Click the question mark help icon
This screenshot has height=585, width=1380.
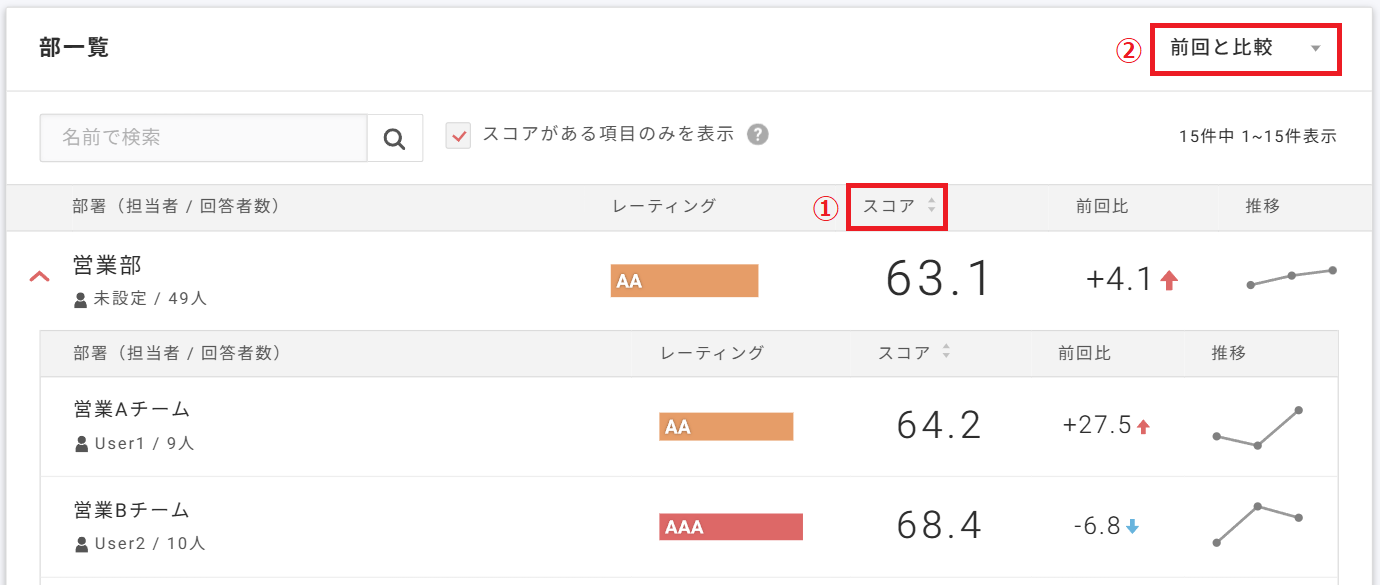point(758,134)
